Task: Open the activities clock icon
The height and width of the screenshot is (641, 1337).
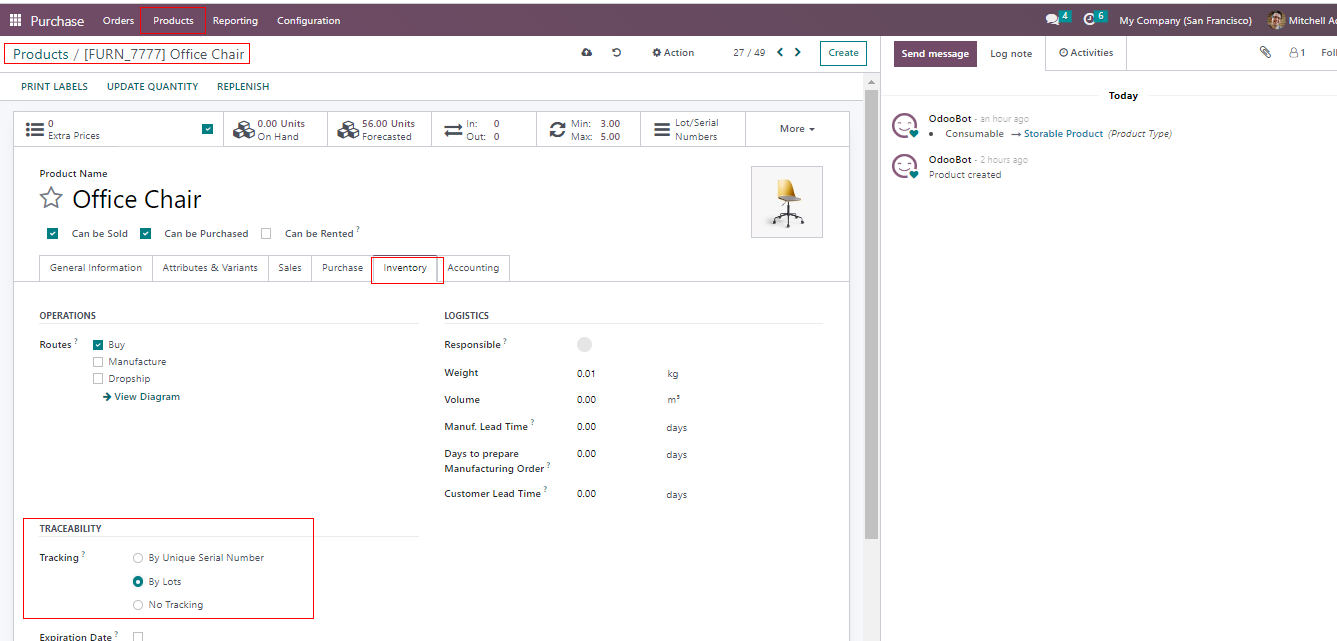Action: 1090,20
